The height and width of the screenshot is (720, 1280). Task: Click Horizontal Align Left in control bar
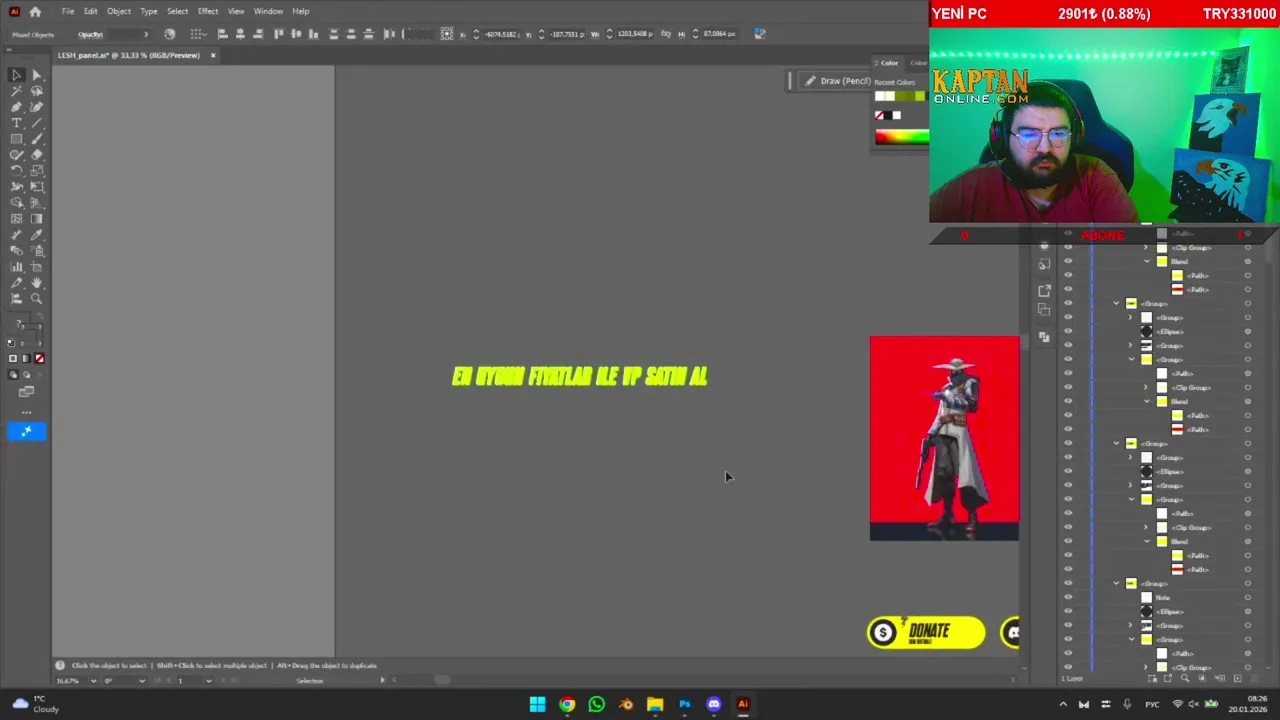[223, 34]
